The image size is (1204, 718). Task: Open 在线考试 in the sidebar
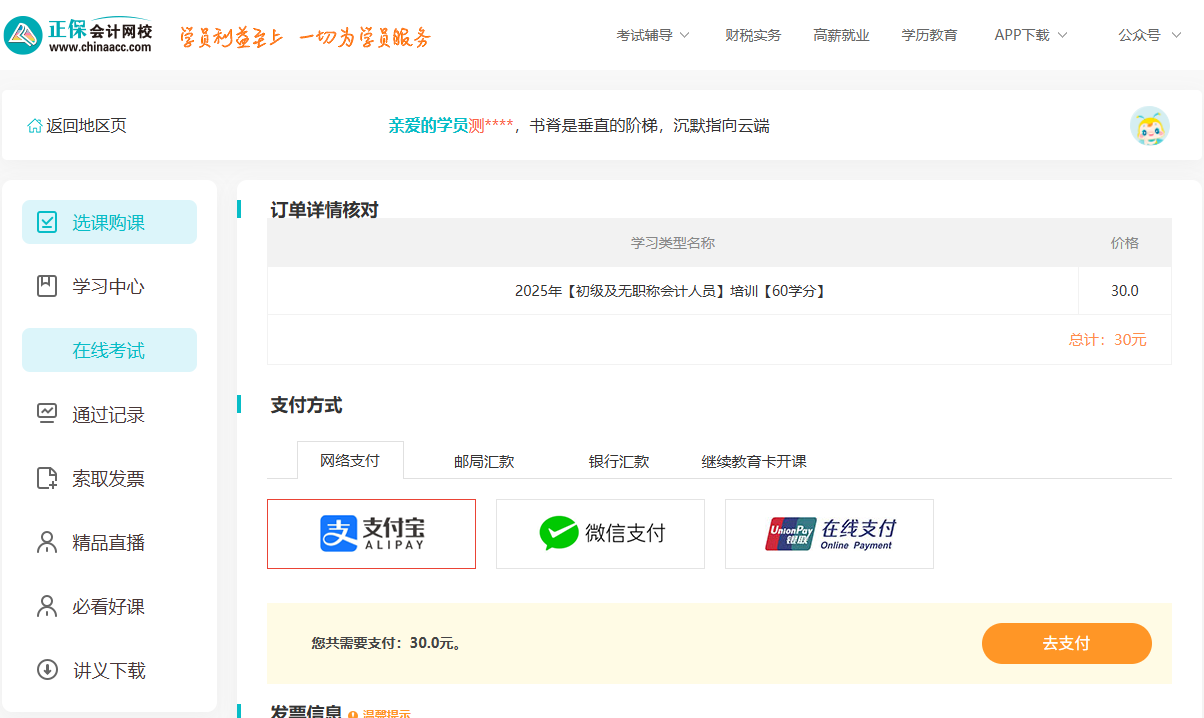[109, 350]
